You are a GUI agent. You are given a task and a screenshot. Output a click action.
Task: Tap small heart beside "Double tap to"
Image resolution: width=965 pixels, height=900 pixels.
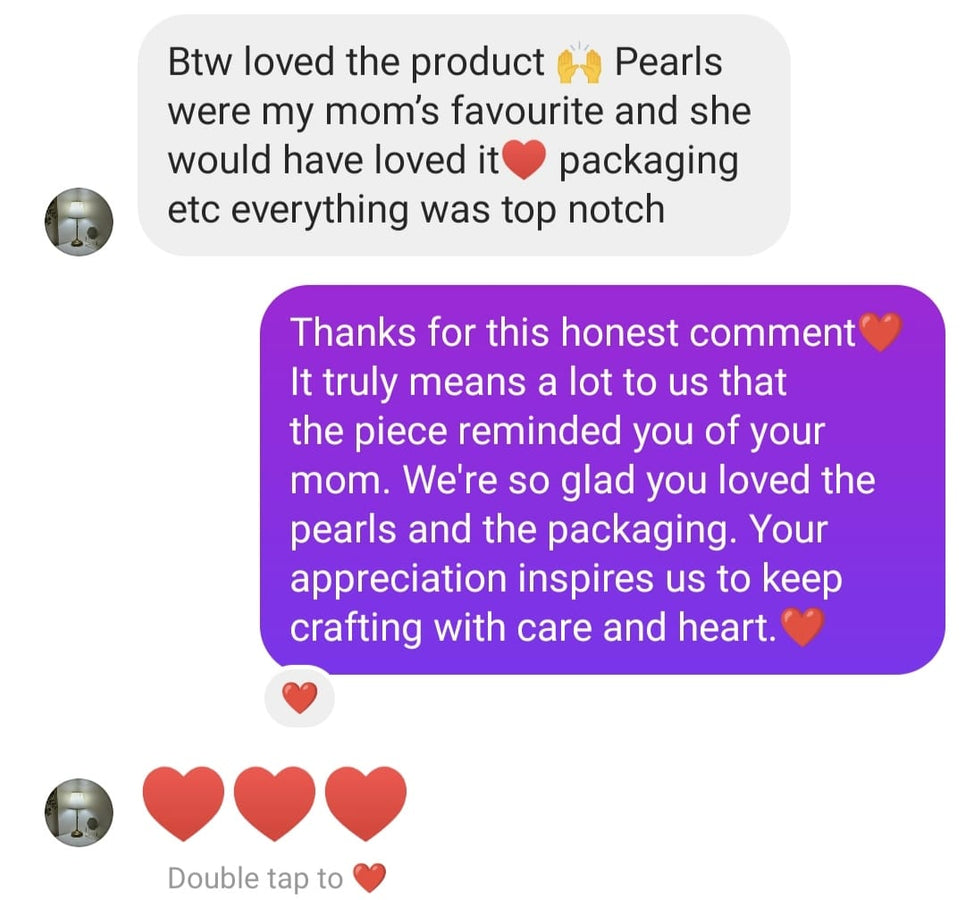(x=369, y=878)
